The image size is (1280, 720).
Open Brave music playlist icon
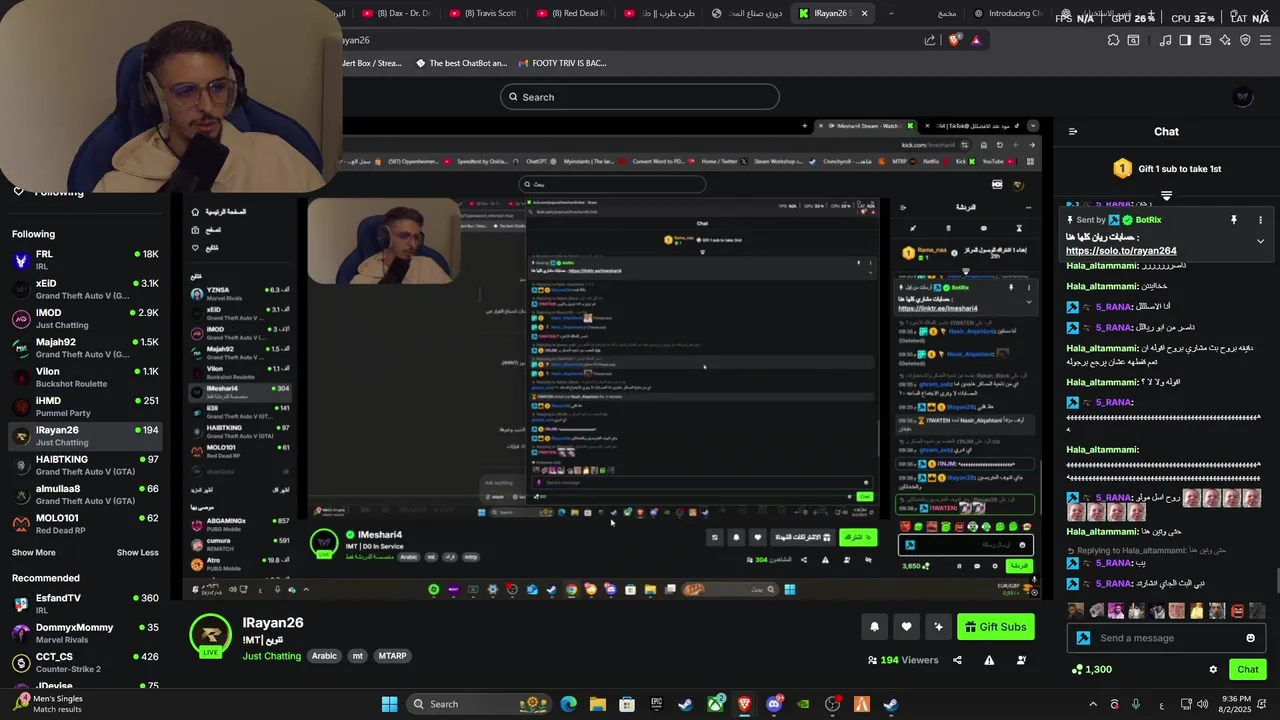click(1165, 40)
